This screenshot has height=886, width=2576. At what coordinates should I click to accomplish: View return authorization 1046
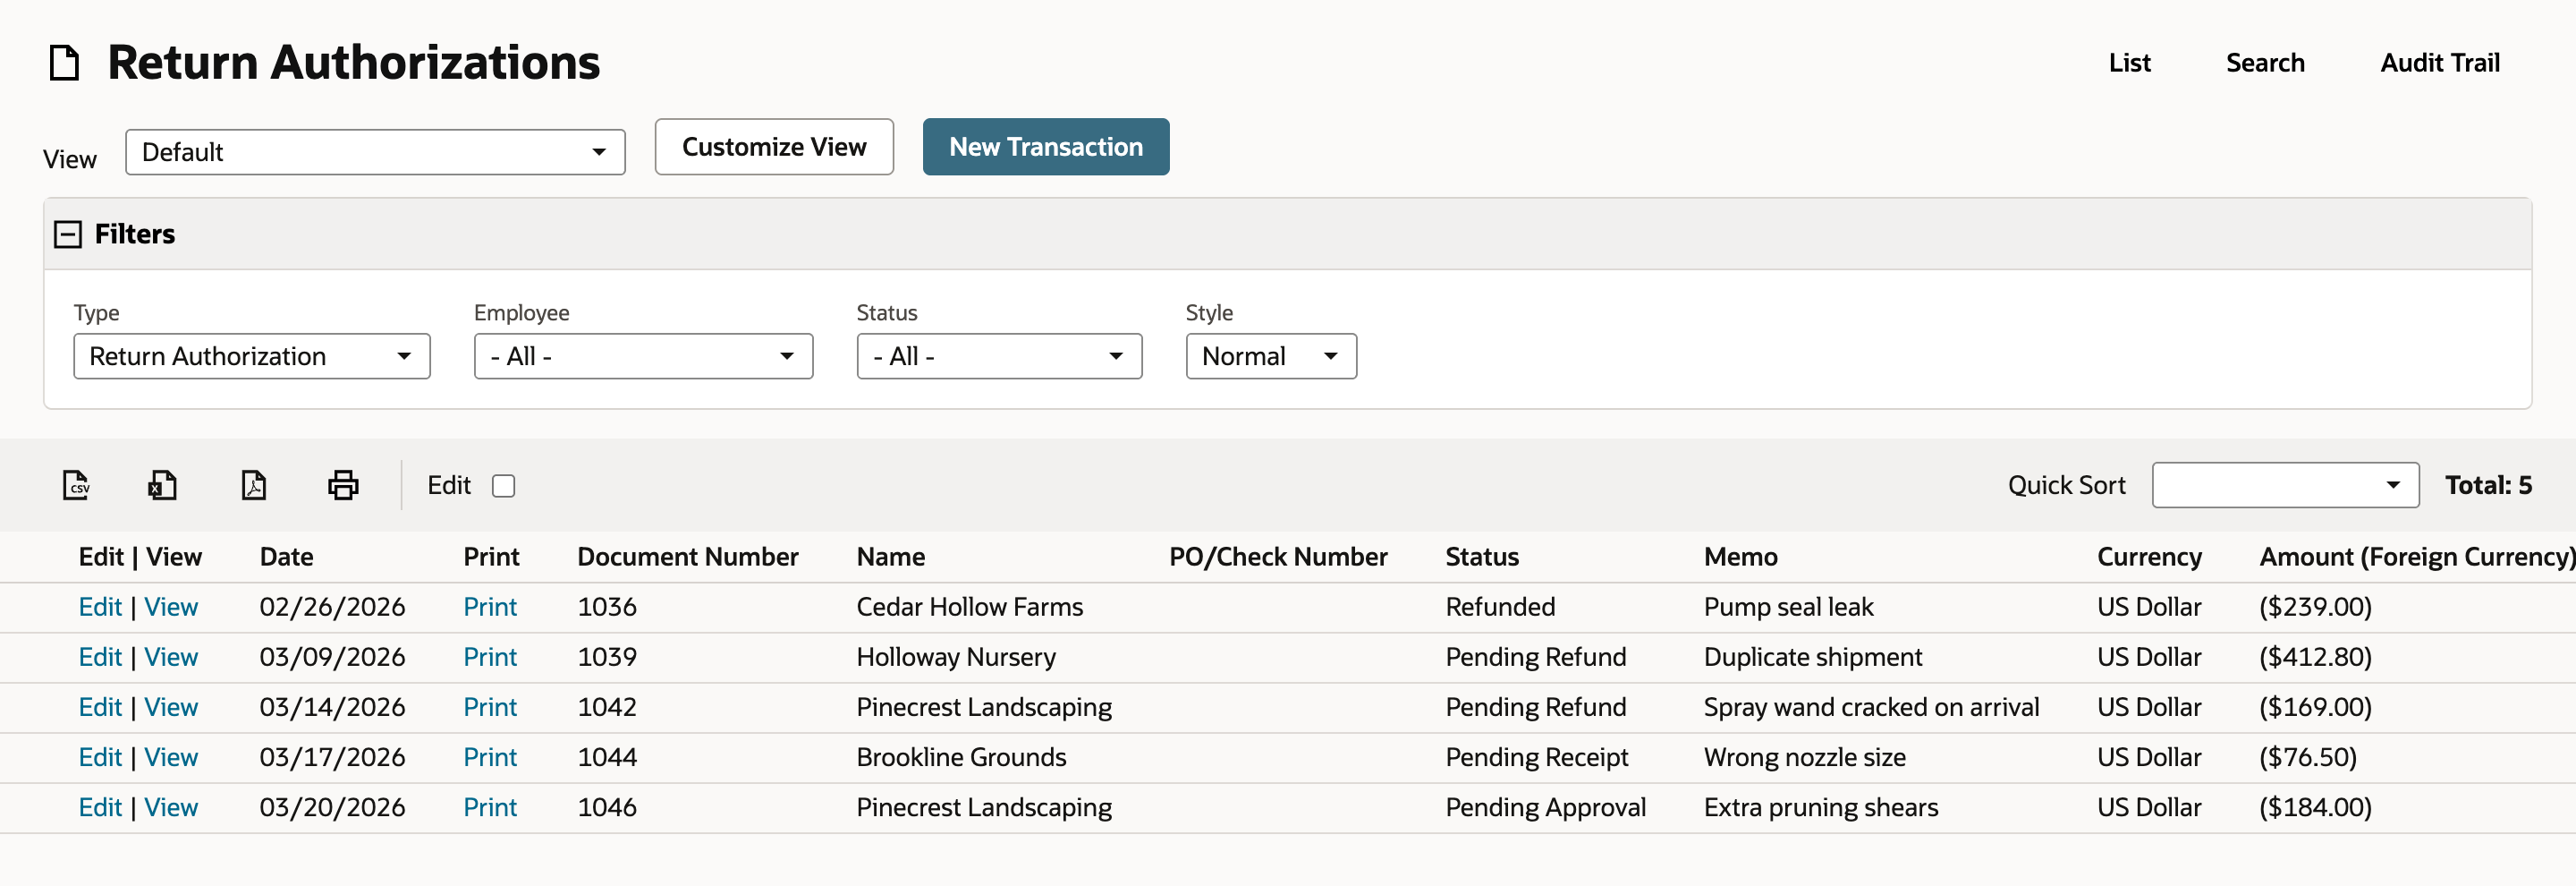point(171,807)
